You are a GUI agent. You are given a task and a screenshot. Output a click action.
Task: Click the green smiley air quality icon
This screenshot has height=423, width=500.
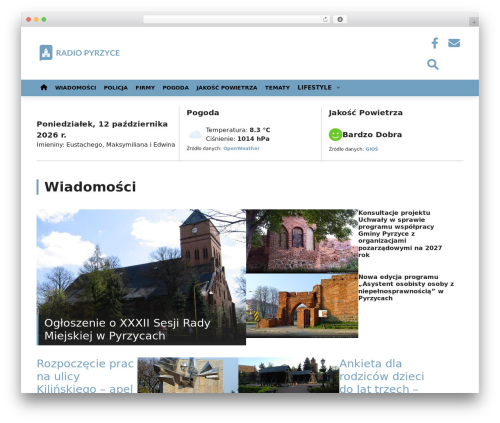[335, 135]
